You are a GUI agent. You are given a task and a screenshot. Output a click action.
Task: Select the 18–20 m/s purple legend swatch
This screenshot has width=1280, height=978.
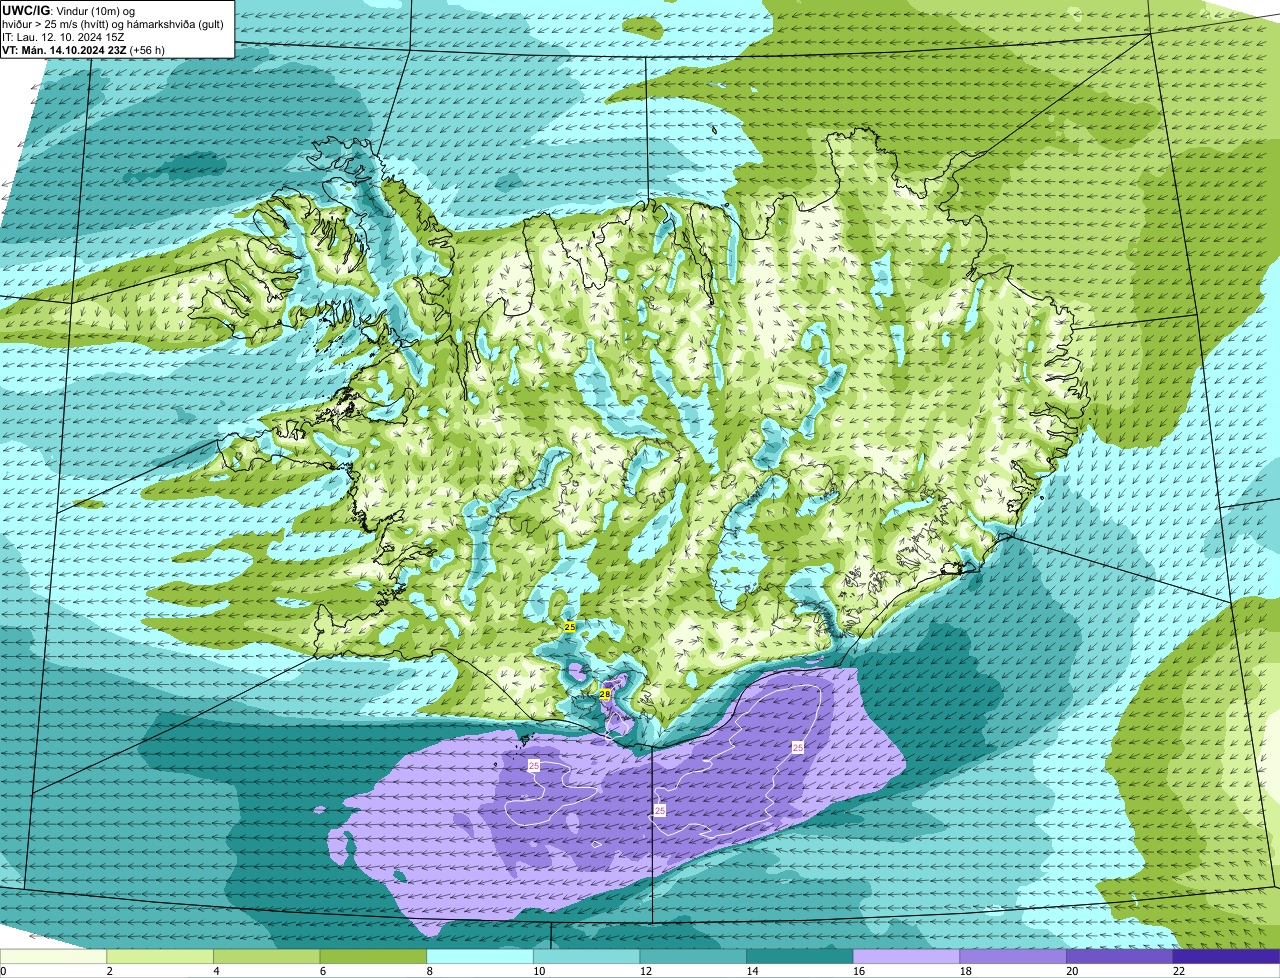pyautogui.click(x=1013, y=957)
